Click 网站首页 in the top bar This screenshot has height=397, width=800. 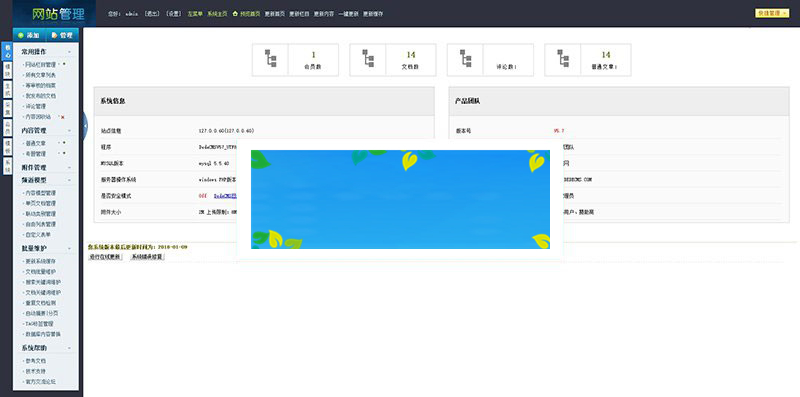click(250, 14)
